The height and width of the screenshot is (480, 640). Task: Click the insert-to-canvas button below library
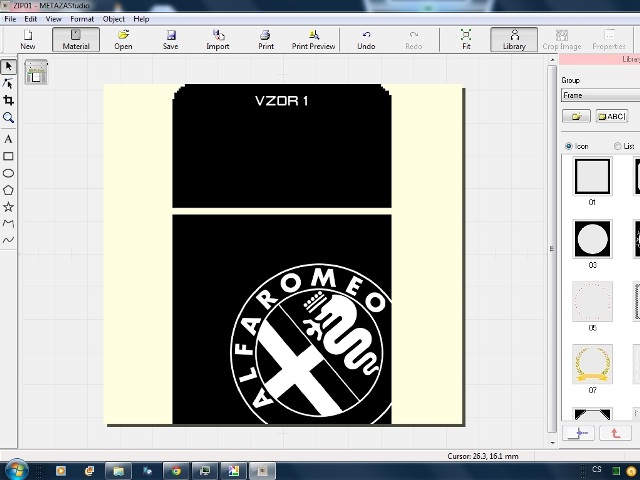578,433
